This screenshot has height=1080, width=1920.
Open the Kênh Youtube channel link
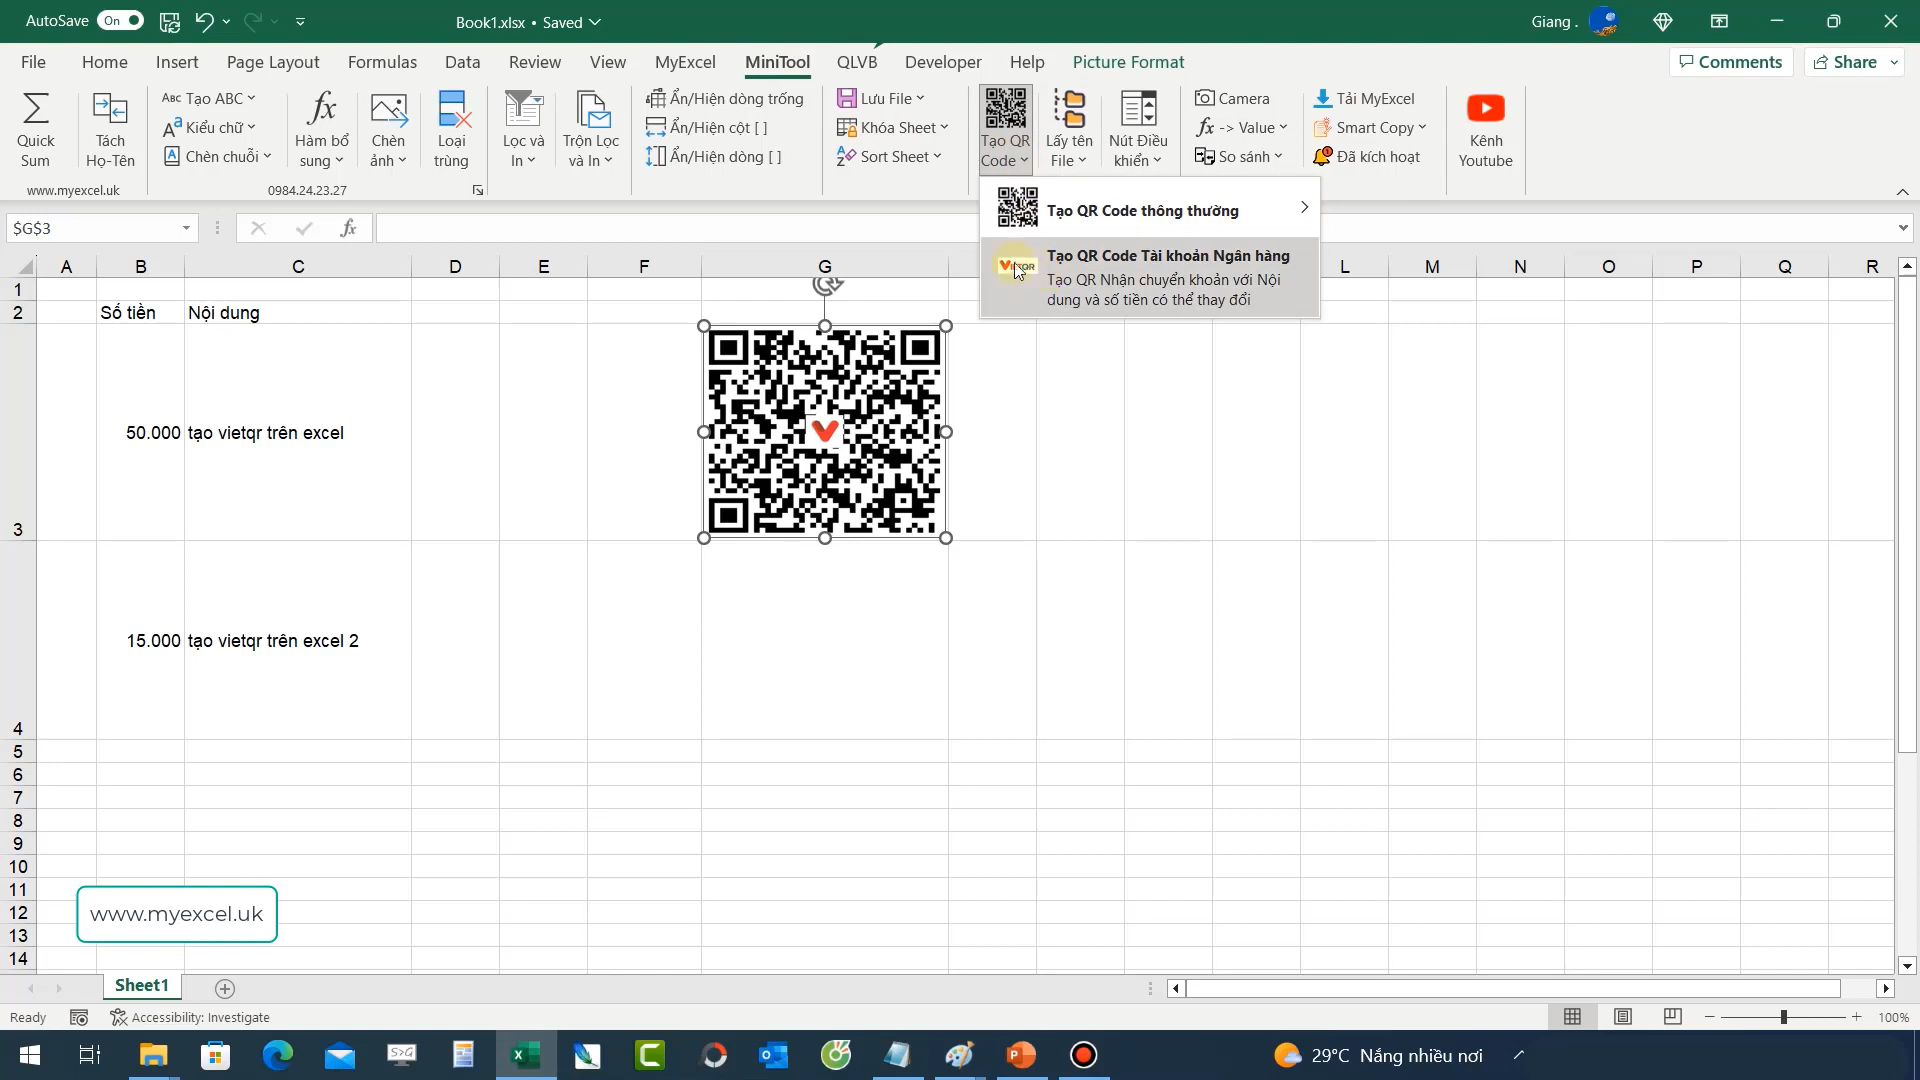(x=1485, y=128)
